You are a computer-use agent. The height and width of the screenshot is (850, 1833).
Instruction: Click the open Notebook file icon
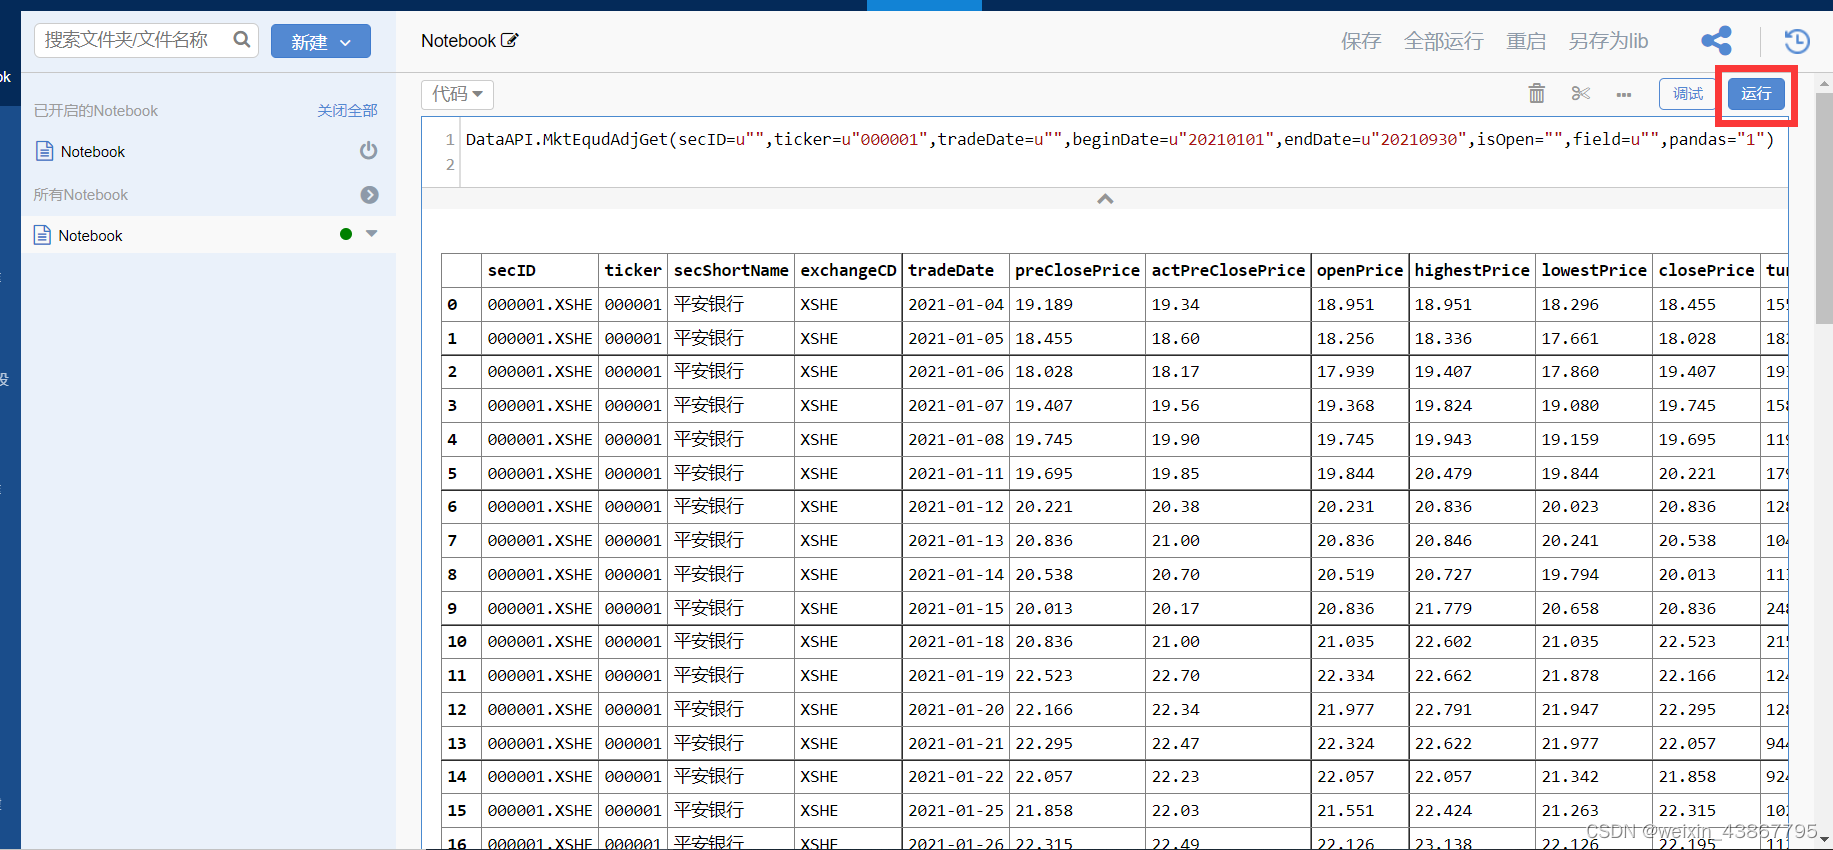(x=44, y=151)
